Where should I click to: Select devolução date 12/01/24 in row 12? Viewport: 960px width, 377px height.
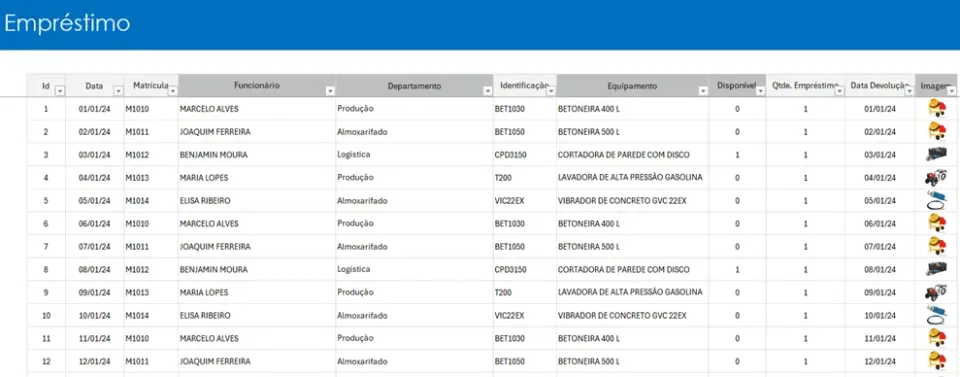(880, 362)
